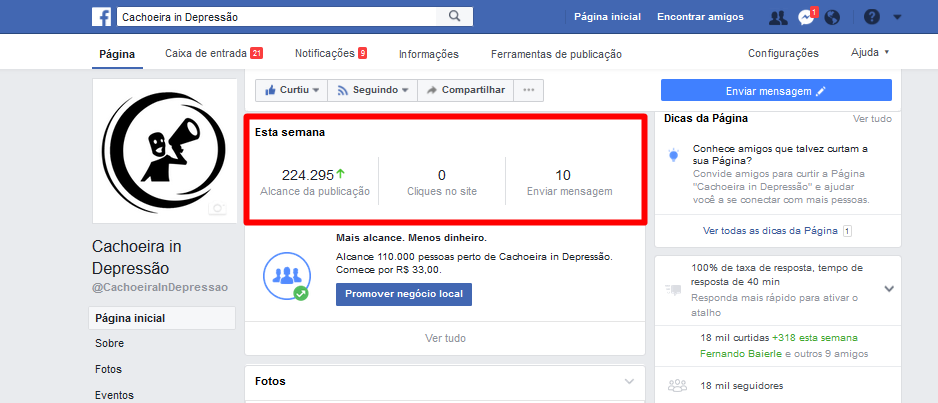Open the Seguindo dropdown button
Screen dimensions: 938x403
point(373,90)
